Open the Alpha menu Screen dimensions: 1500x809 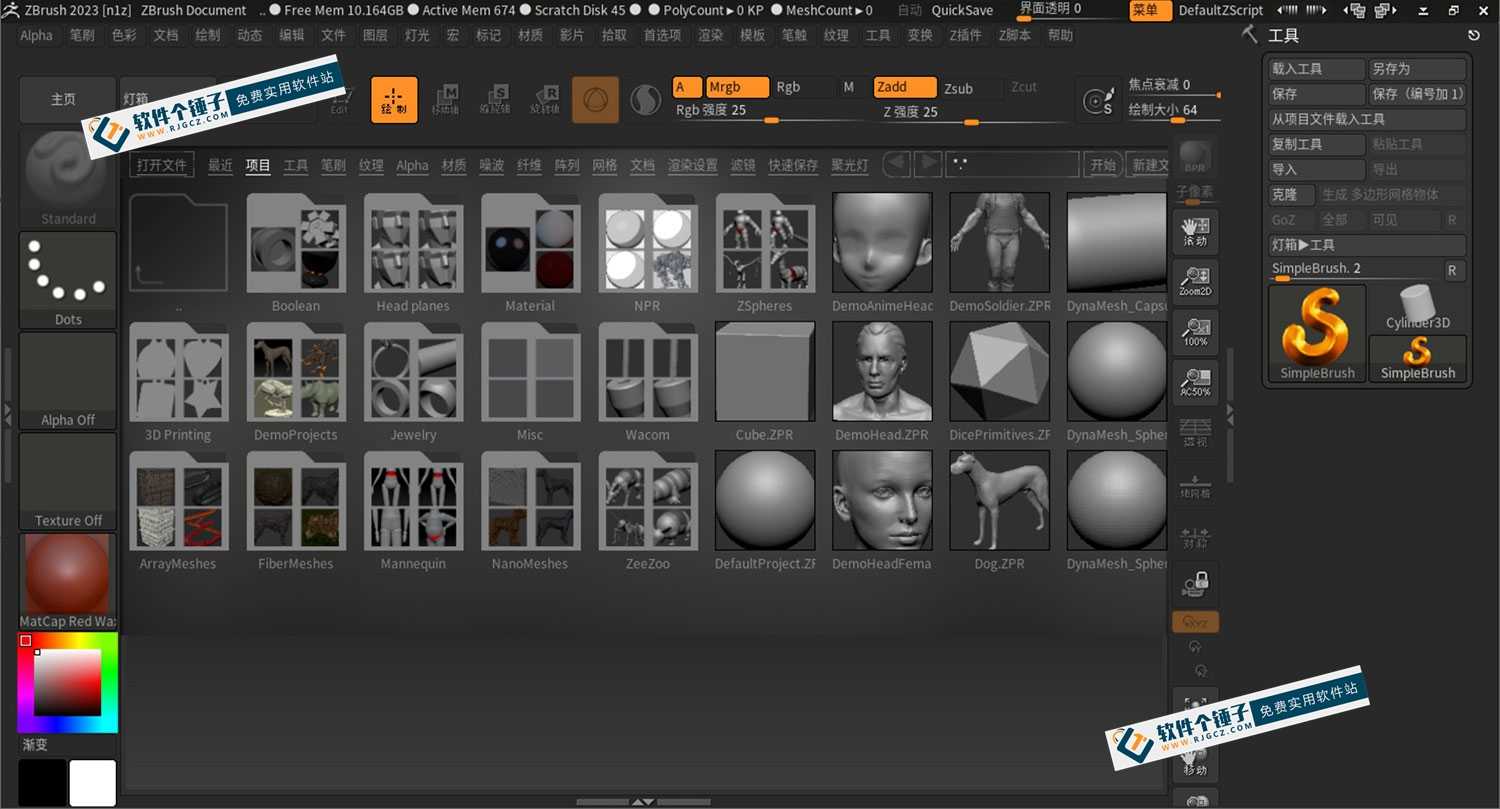[x=37, y=36]
